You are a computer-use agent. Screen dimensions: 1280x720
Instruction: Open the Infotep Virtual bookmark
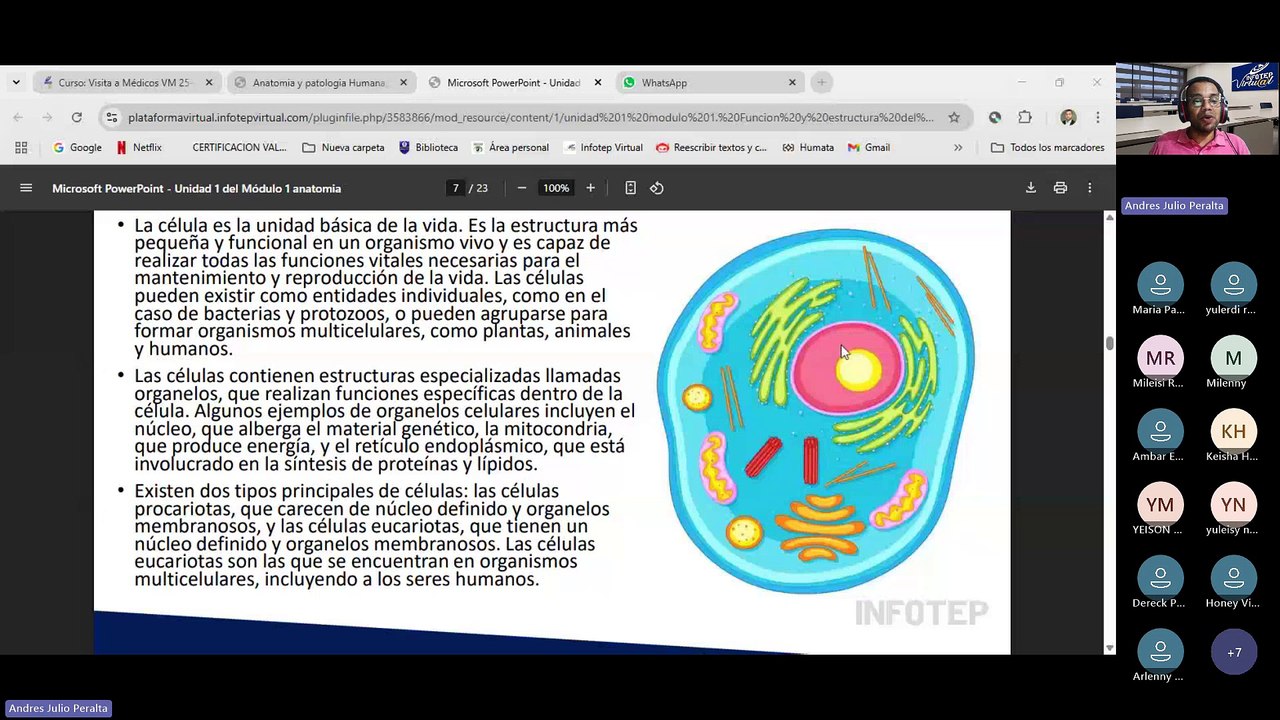(603, 147)
